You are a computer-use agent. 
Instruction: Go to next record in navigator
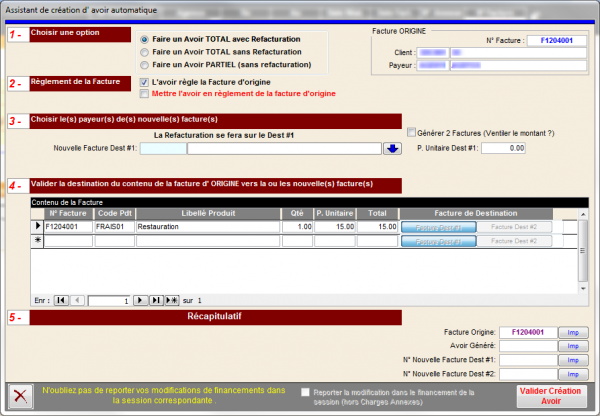tap(141, 300)
